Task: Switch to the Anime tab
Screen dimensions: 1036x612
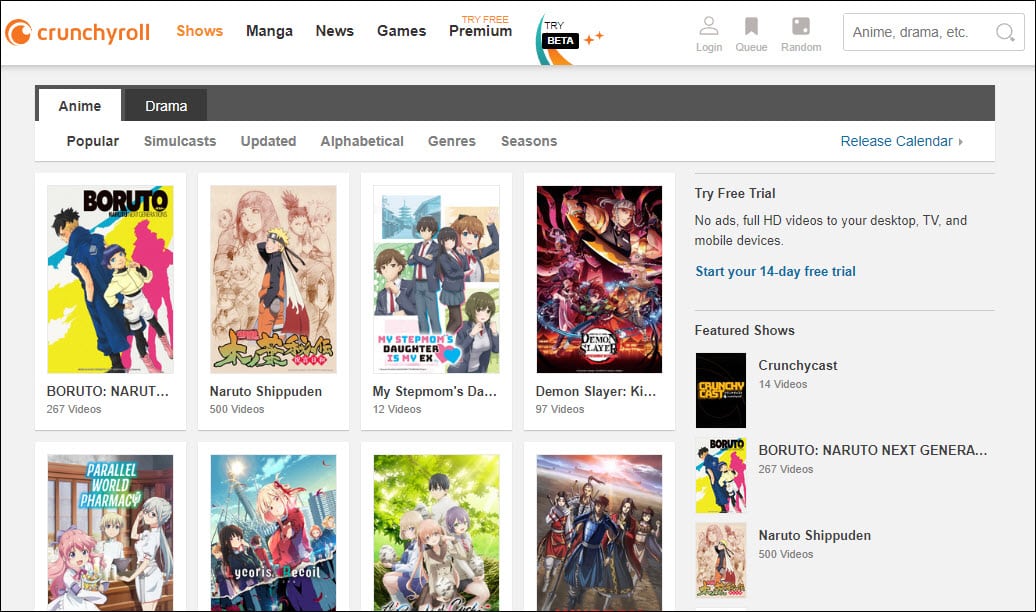Action: (80, 106)
